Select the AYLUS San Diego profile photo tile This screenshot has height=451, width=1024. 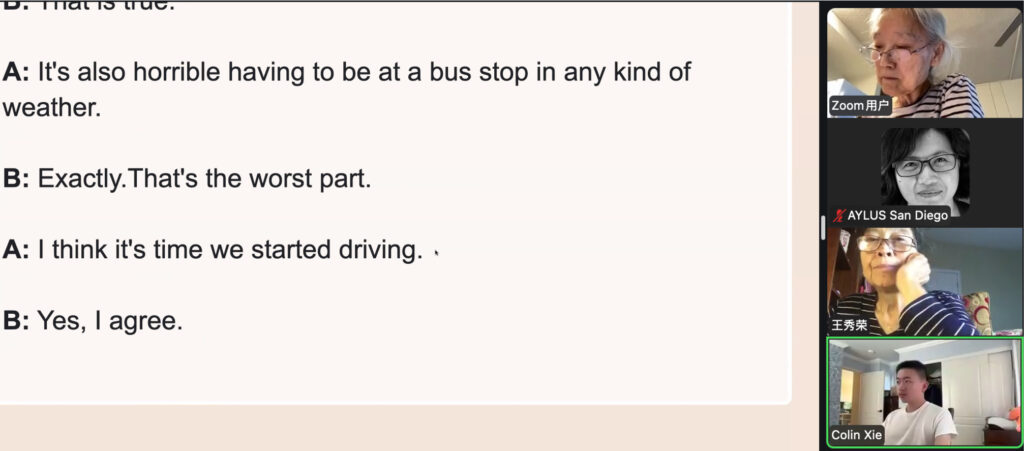(x=923, y=170)
